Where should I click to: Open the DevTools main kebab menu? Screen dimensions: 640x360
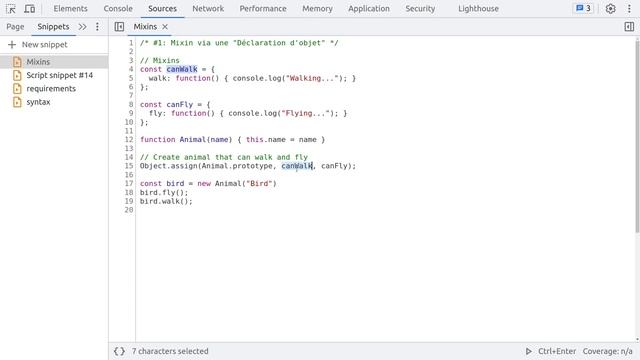tap(629, 9)
